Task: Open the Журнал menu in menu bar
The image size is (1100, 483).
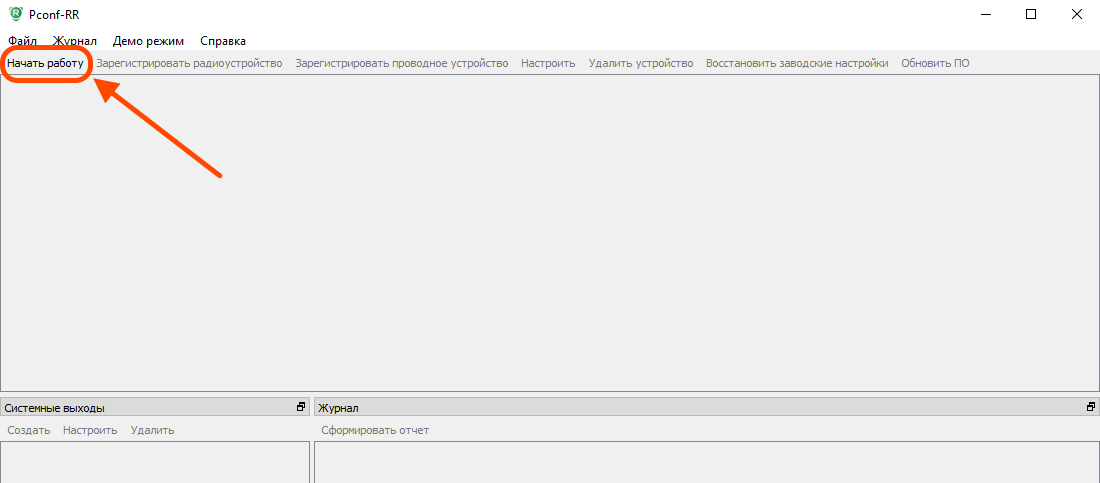Action: (x=75, y=41)
